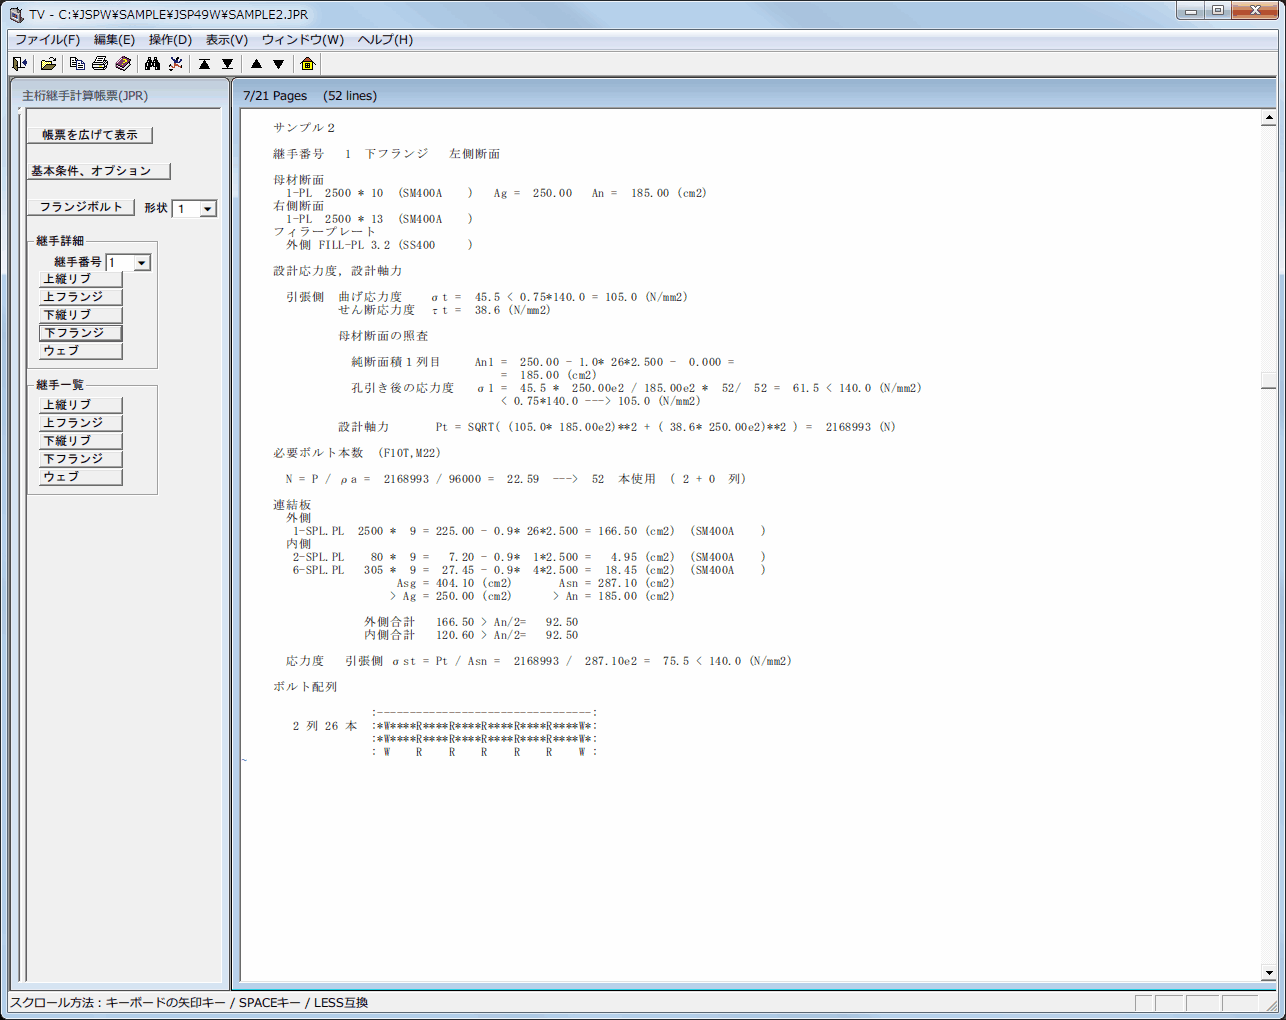The height and width of the screenshot is (1020, 1286).
Task: Jump to the first page arrow icon
Action: tap(204, 64)
